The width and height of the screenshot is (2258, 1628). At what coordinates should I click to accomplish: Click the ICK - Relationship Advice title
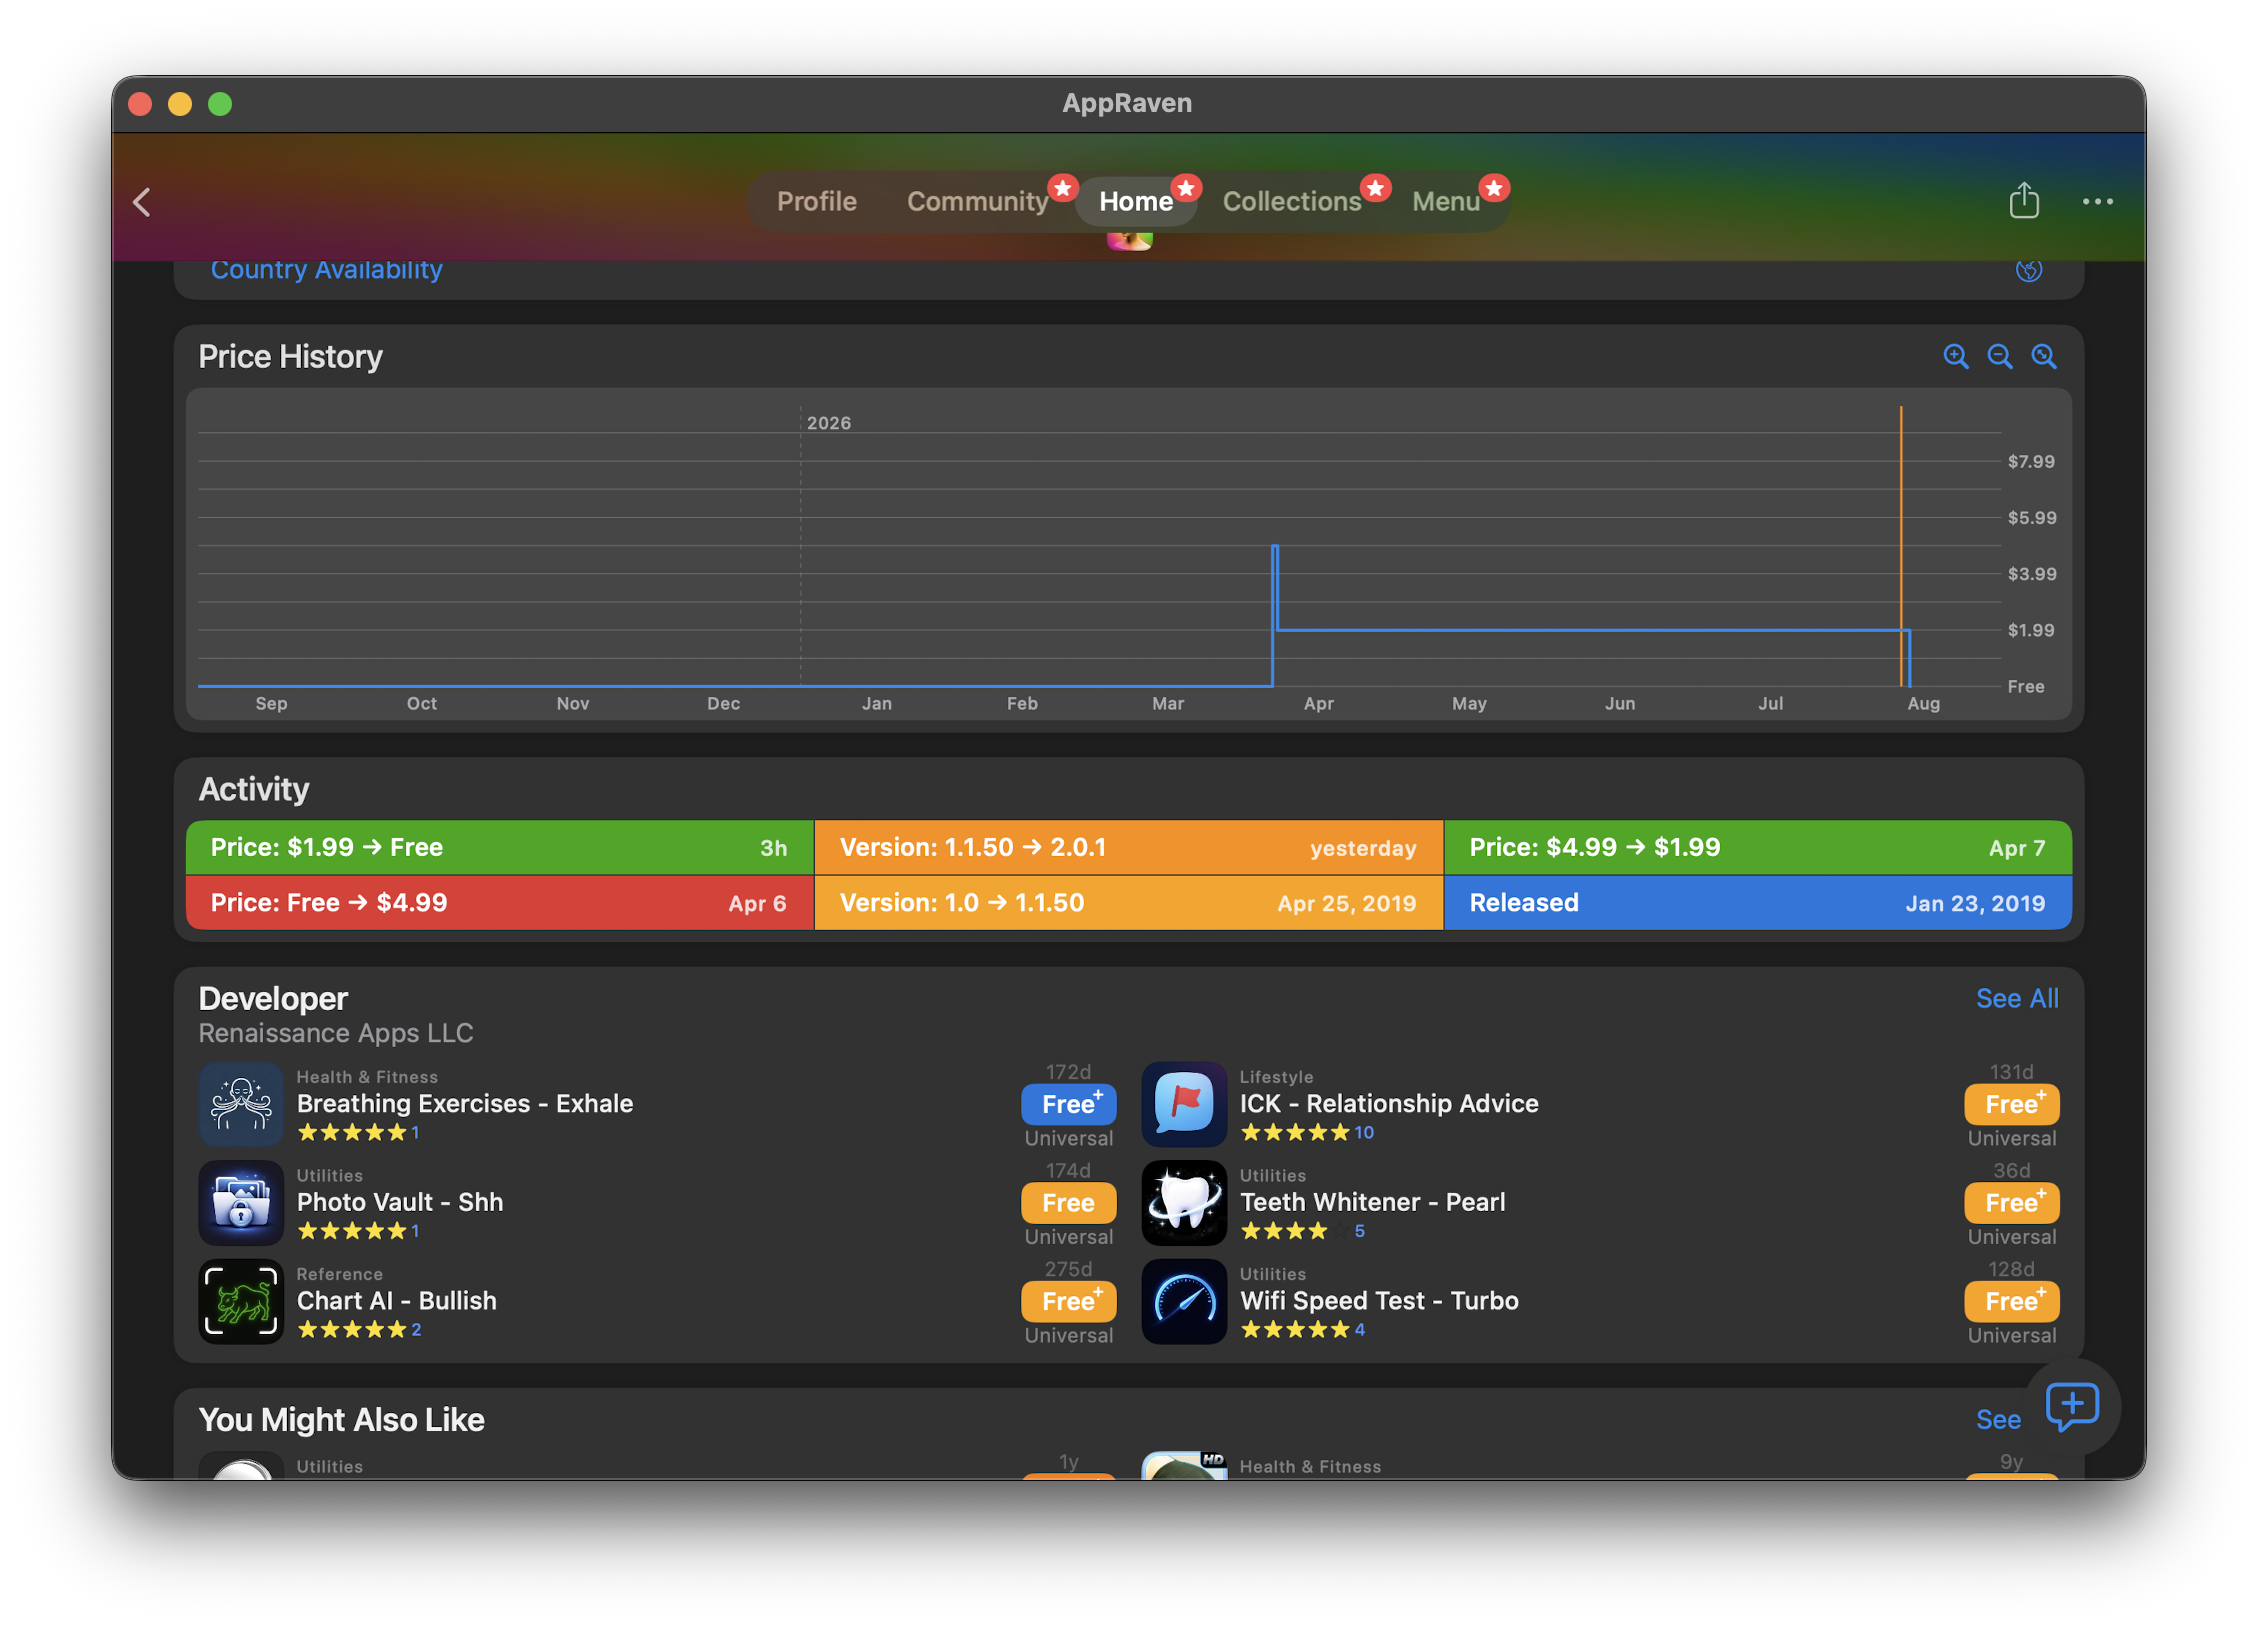(x=1388, y=1104)
